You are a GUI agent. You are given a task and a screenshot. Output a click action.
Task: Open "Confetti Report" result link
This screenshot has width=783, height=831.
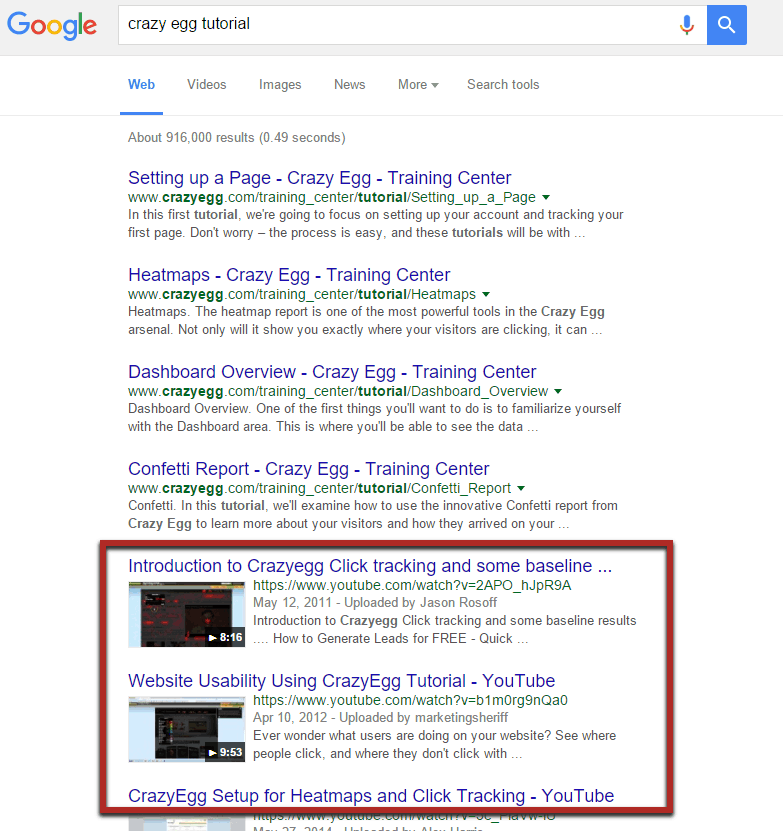point(308,469)
